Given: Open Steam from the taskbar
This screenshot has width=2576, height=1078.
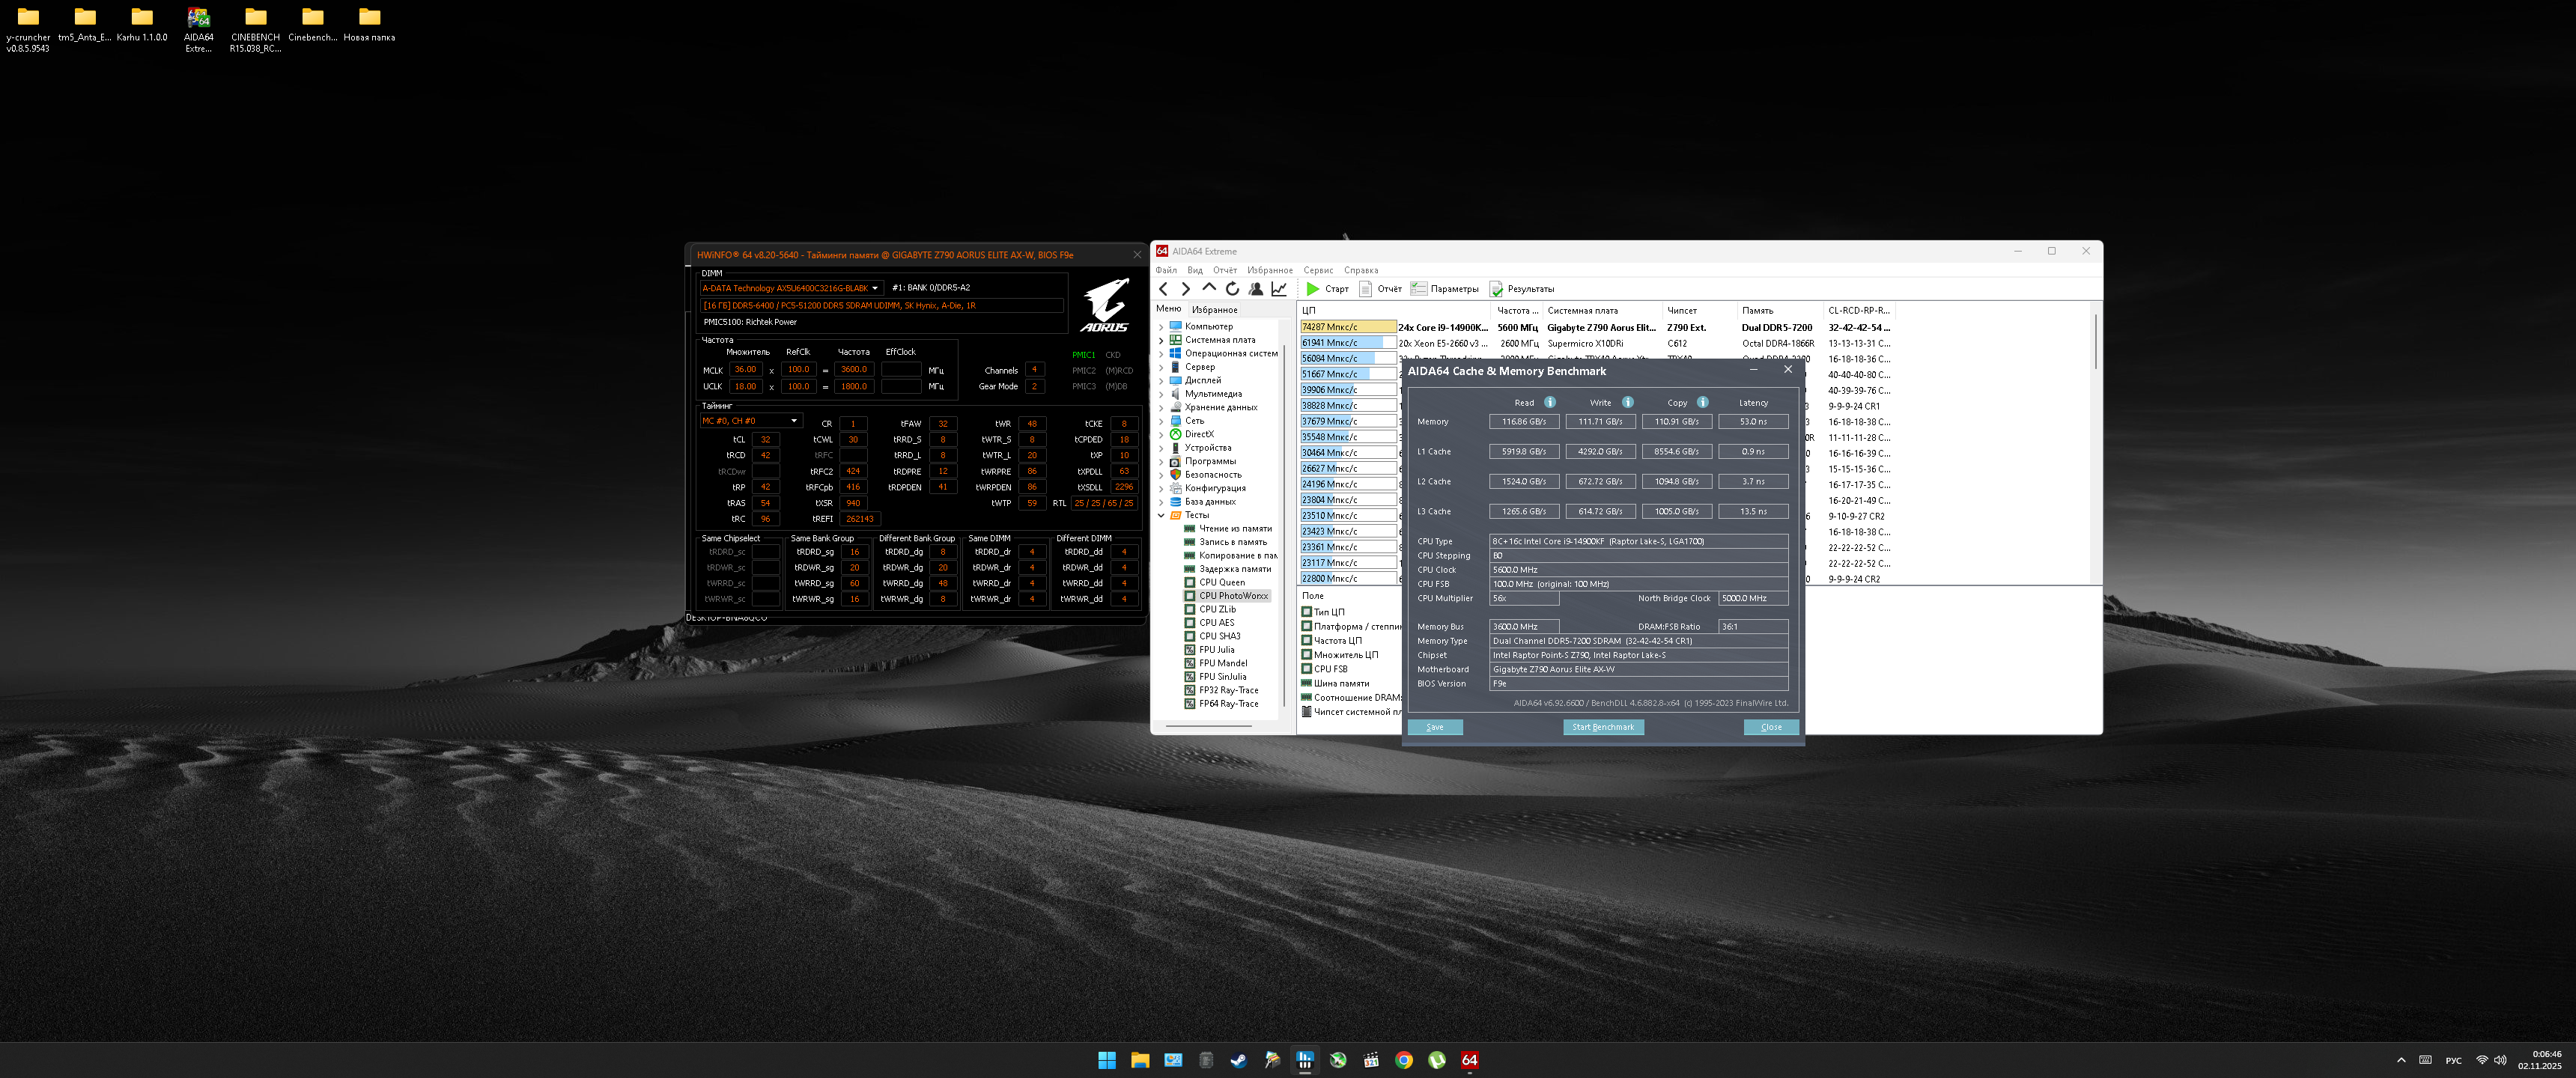Looking at the screenshot, I should 1238,1060.
